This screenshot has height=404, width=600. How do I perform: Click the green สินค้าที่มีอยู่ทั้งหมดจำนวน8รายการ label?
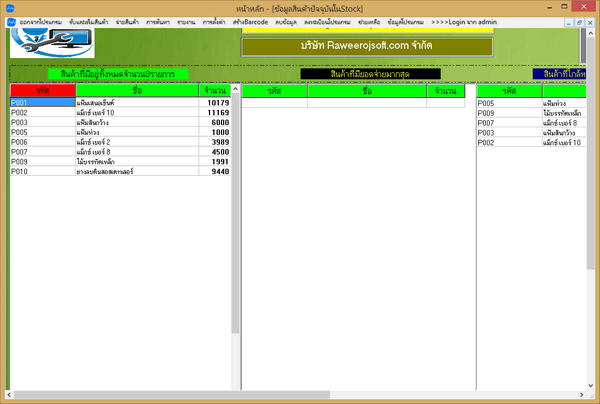(118, 74)
